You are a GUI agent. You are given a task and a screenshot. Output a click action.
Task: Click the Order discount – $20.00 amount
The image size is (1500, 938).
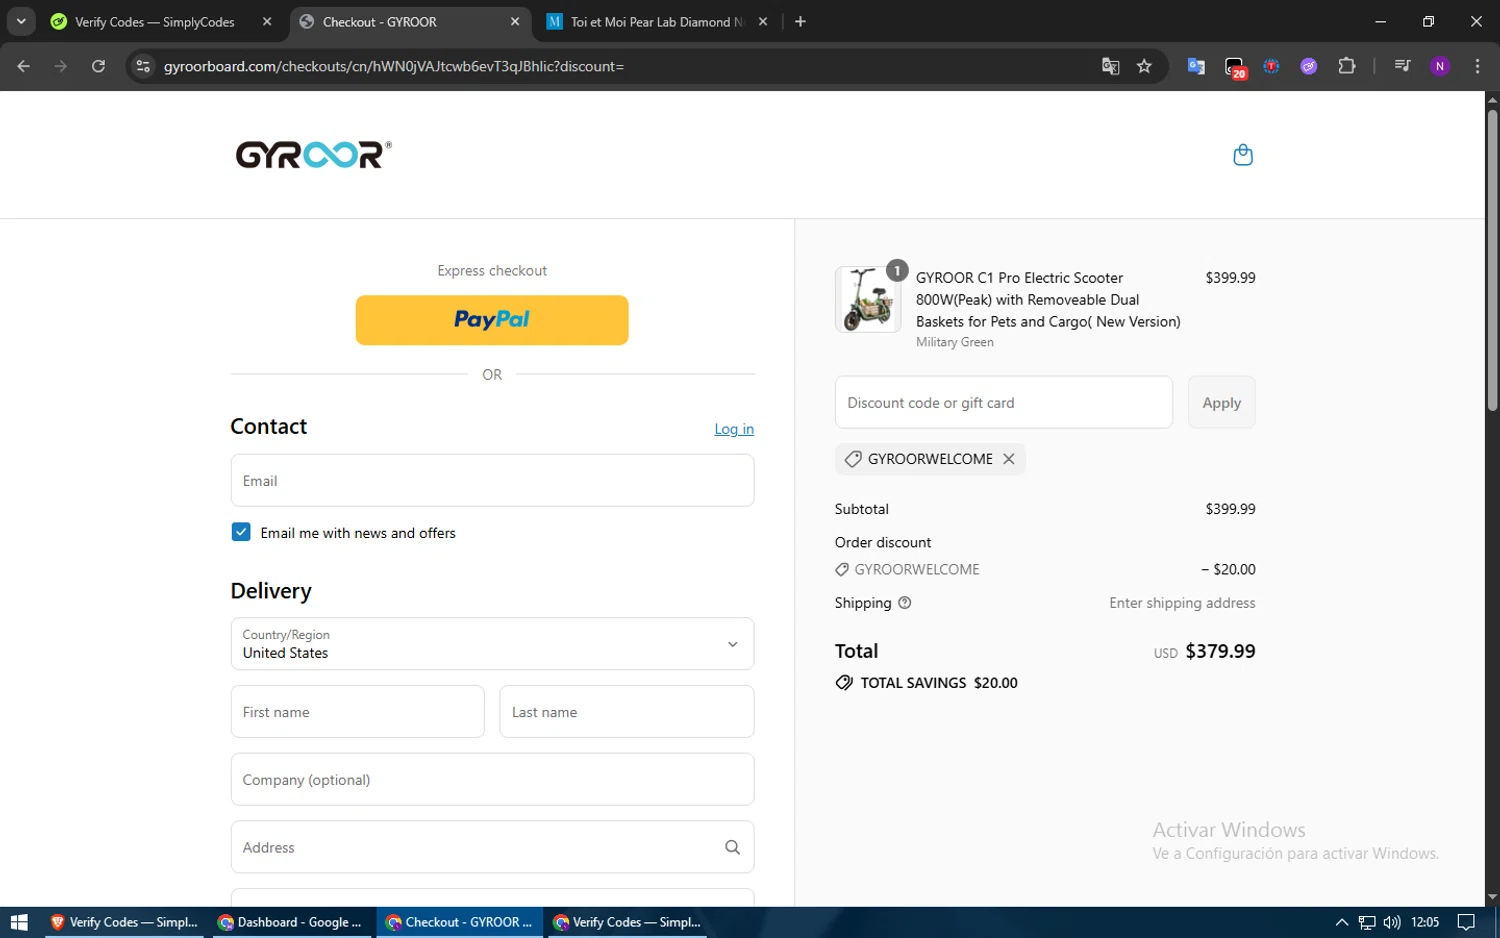click(x=1228, y=569)
